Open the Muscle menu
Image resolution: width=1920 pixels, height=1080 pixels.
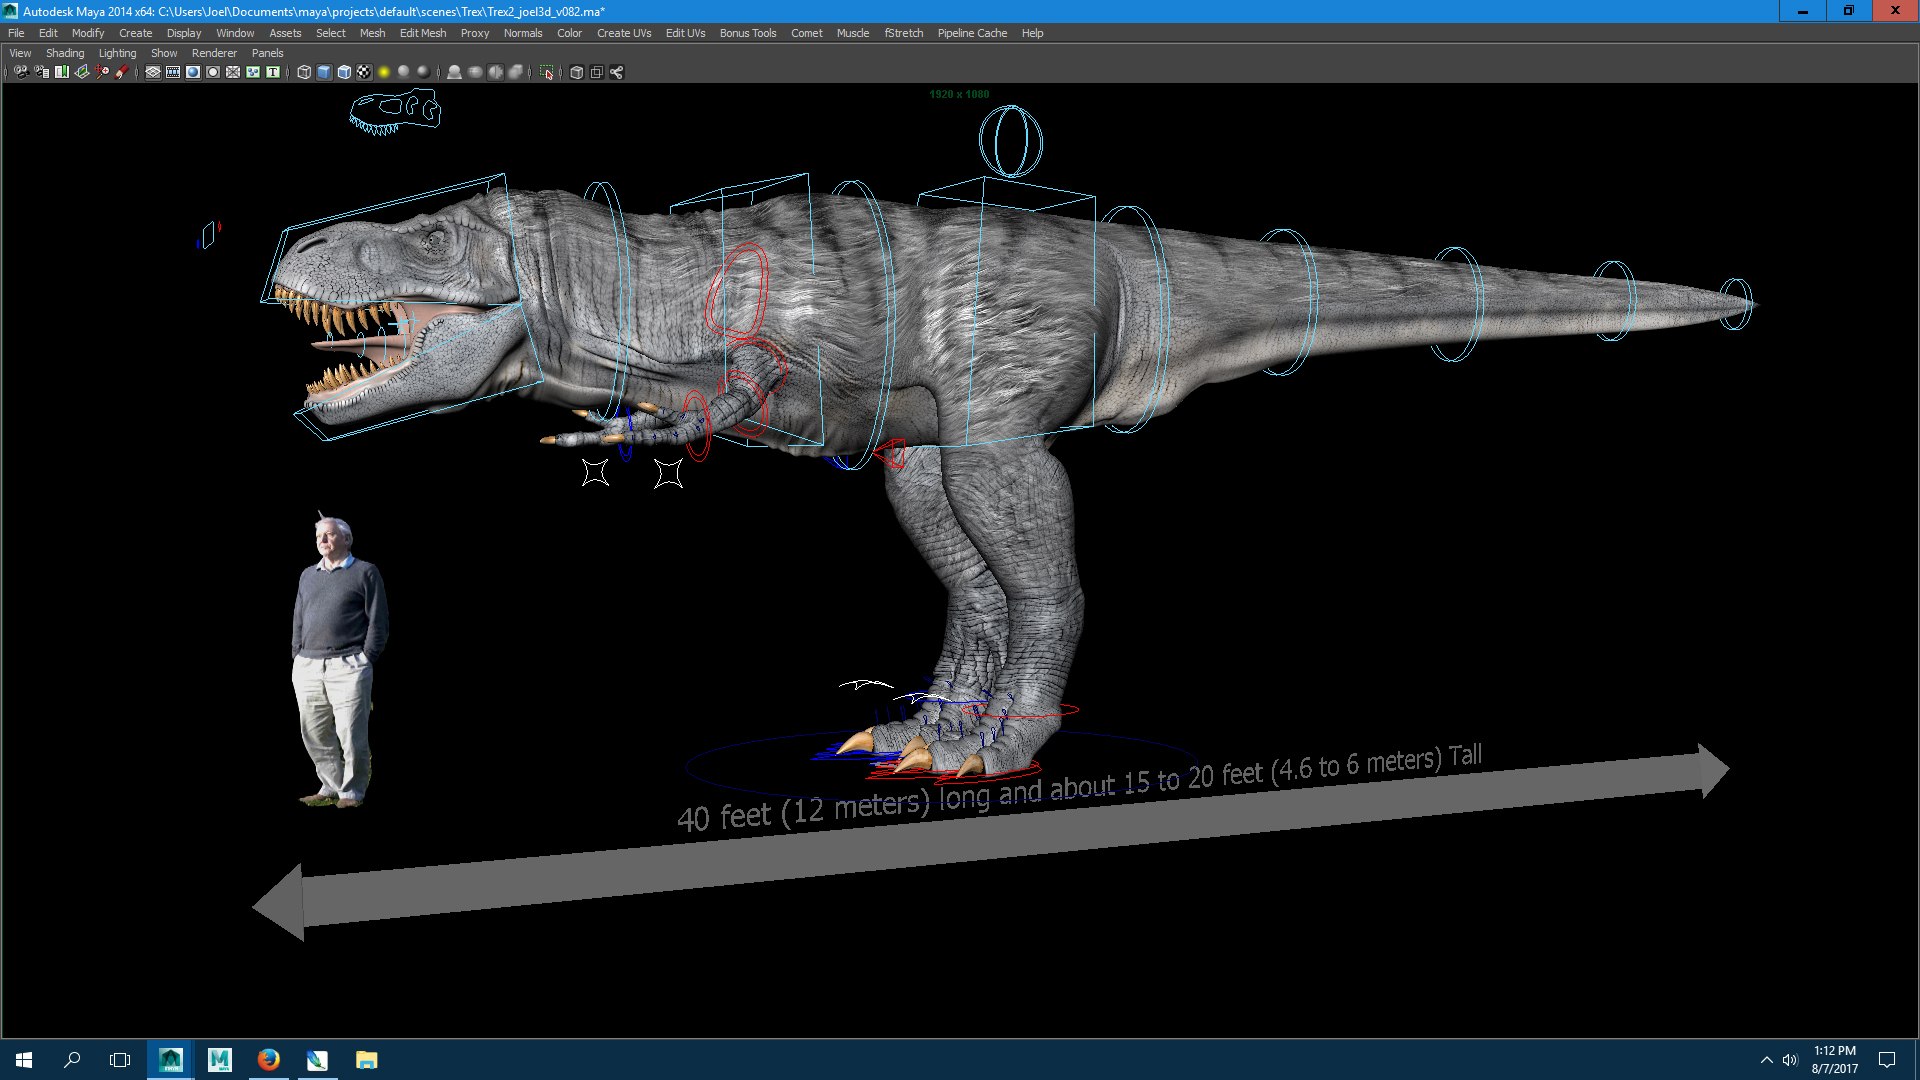click(853, 33)
